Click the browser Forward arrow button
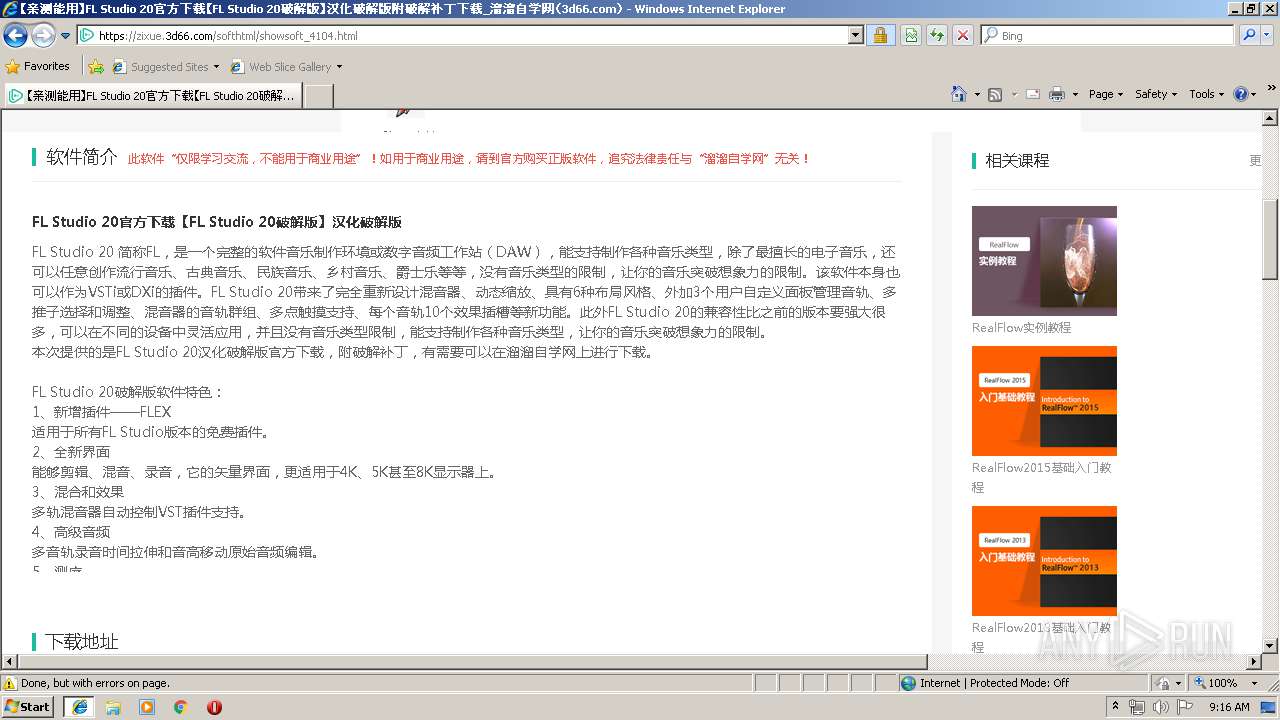 (43, 36)
